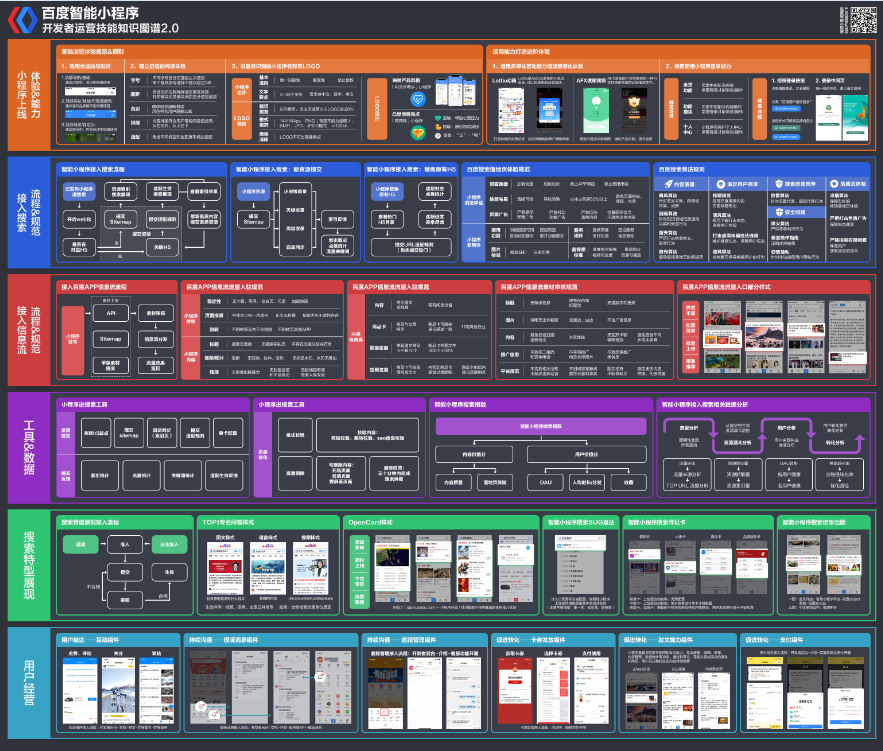
Task: Click the shield icon beside 安全问题
Action: (x=779, y=212)
